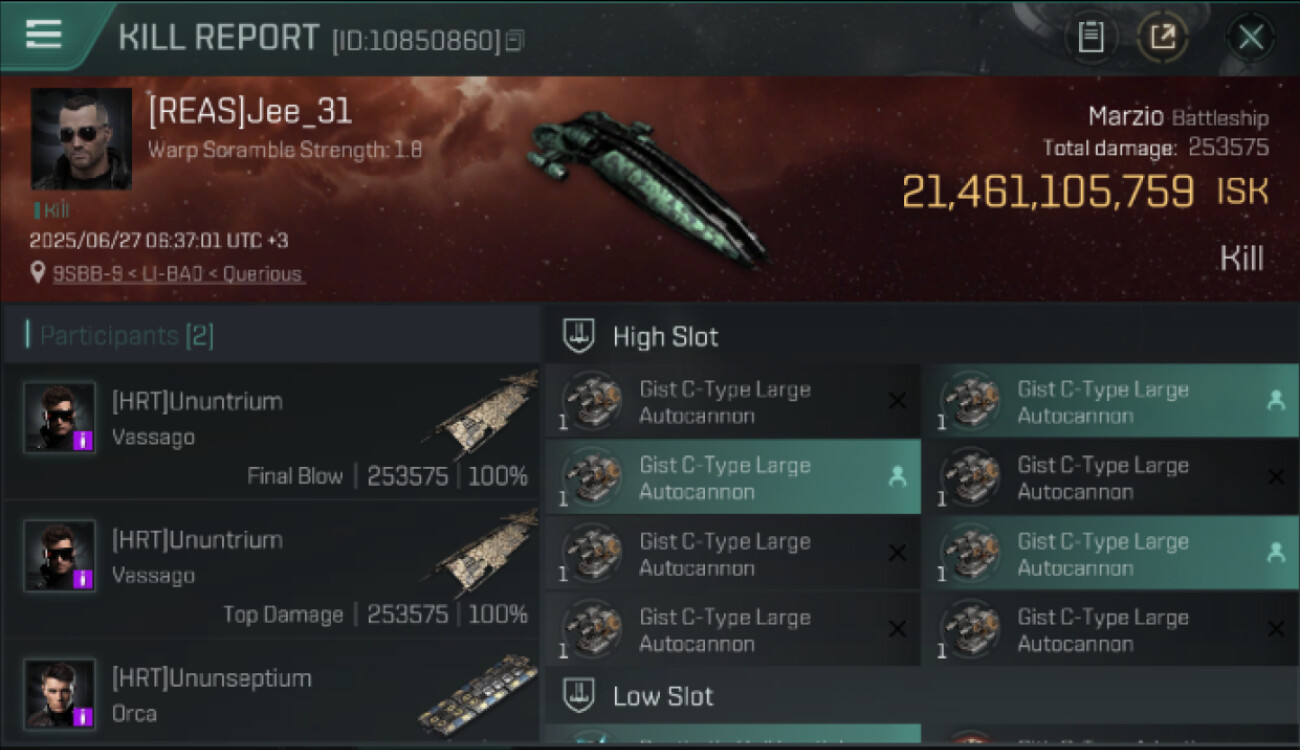The height and width of the screenshot is (750, 1300).
Task: Click the person icon on top-right autocannon
Action: pos(1275,401)
